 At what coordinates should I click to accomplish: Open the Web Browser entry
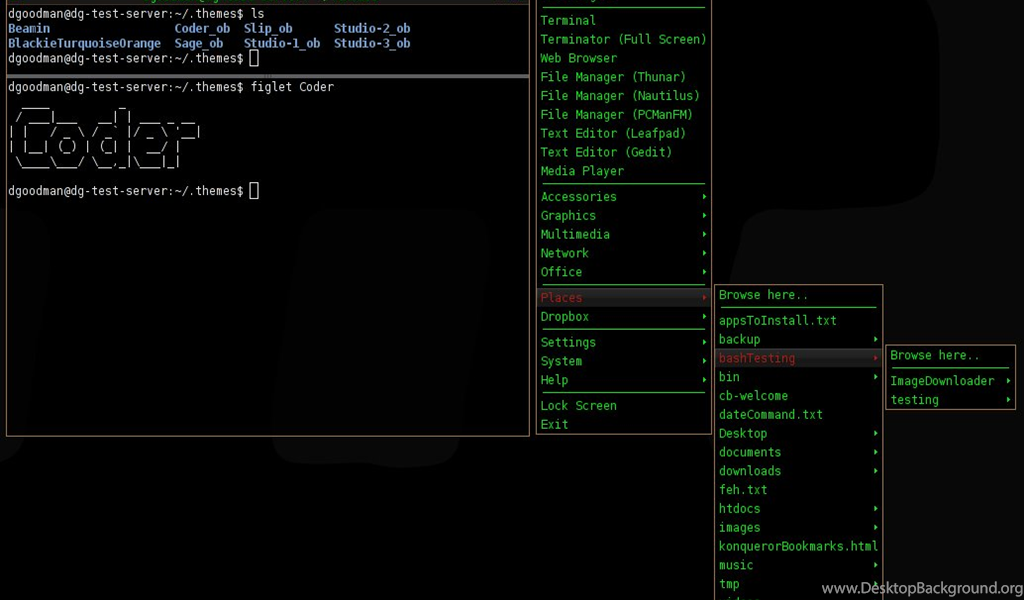tap(623, 59)
